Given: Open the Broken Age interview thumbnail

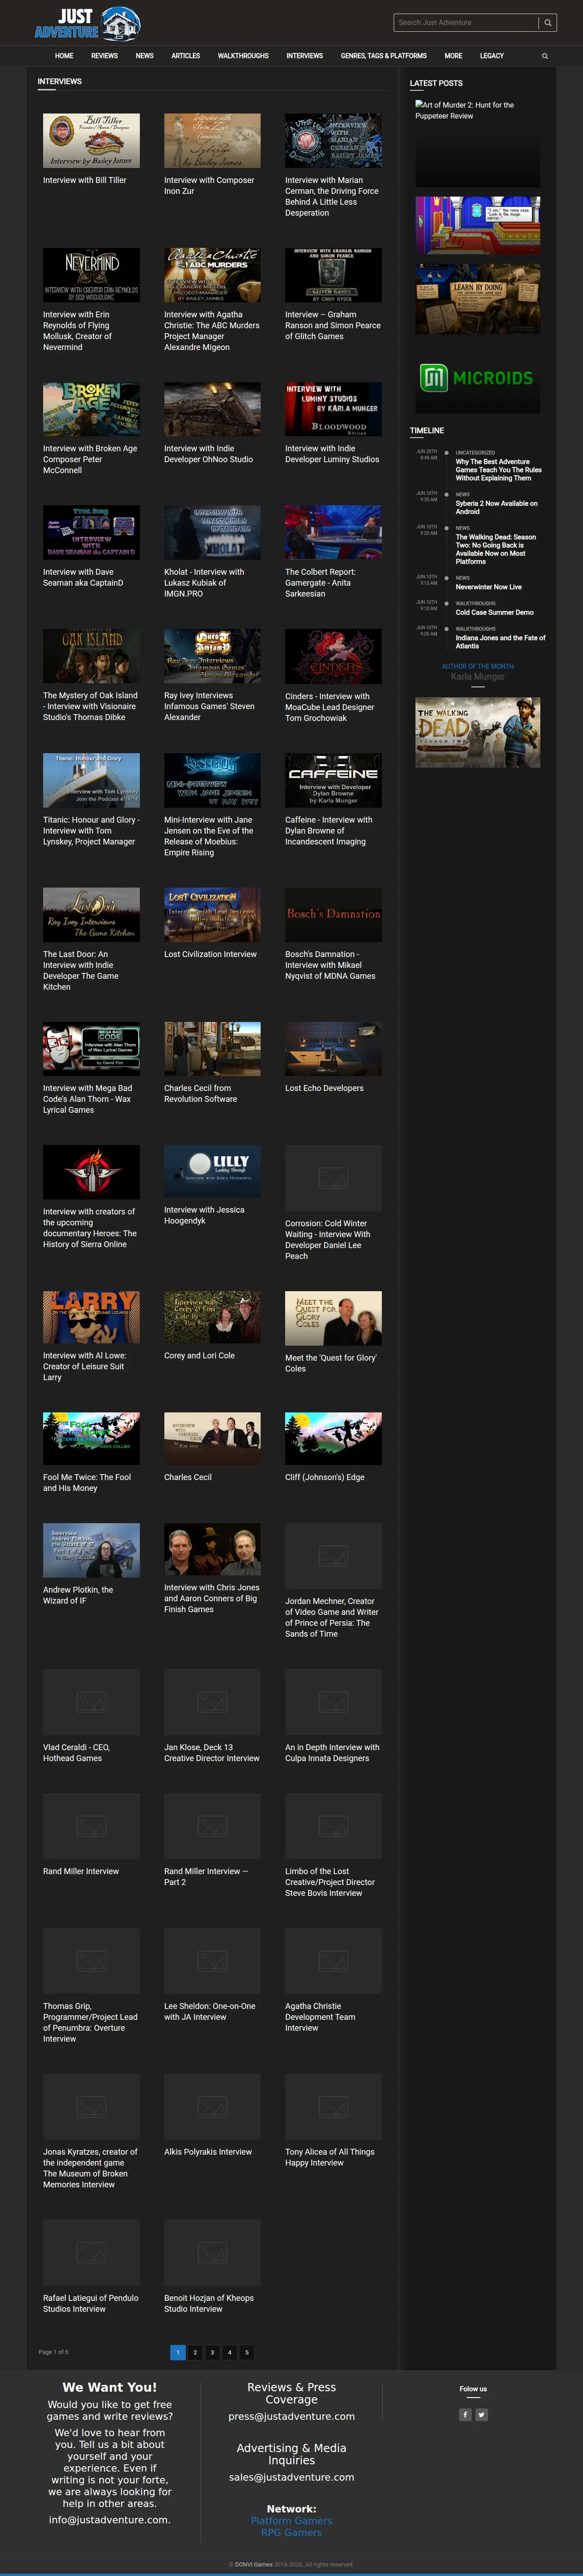Looking at the screenshot, I should 91,409.
